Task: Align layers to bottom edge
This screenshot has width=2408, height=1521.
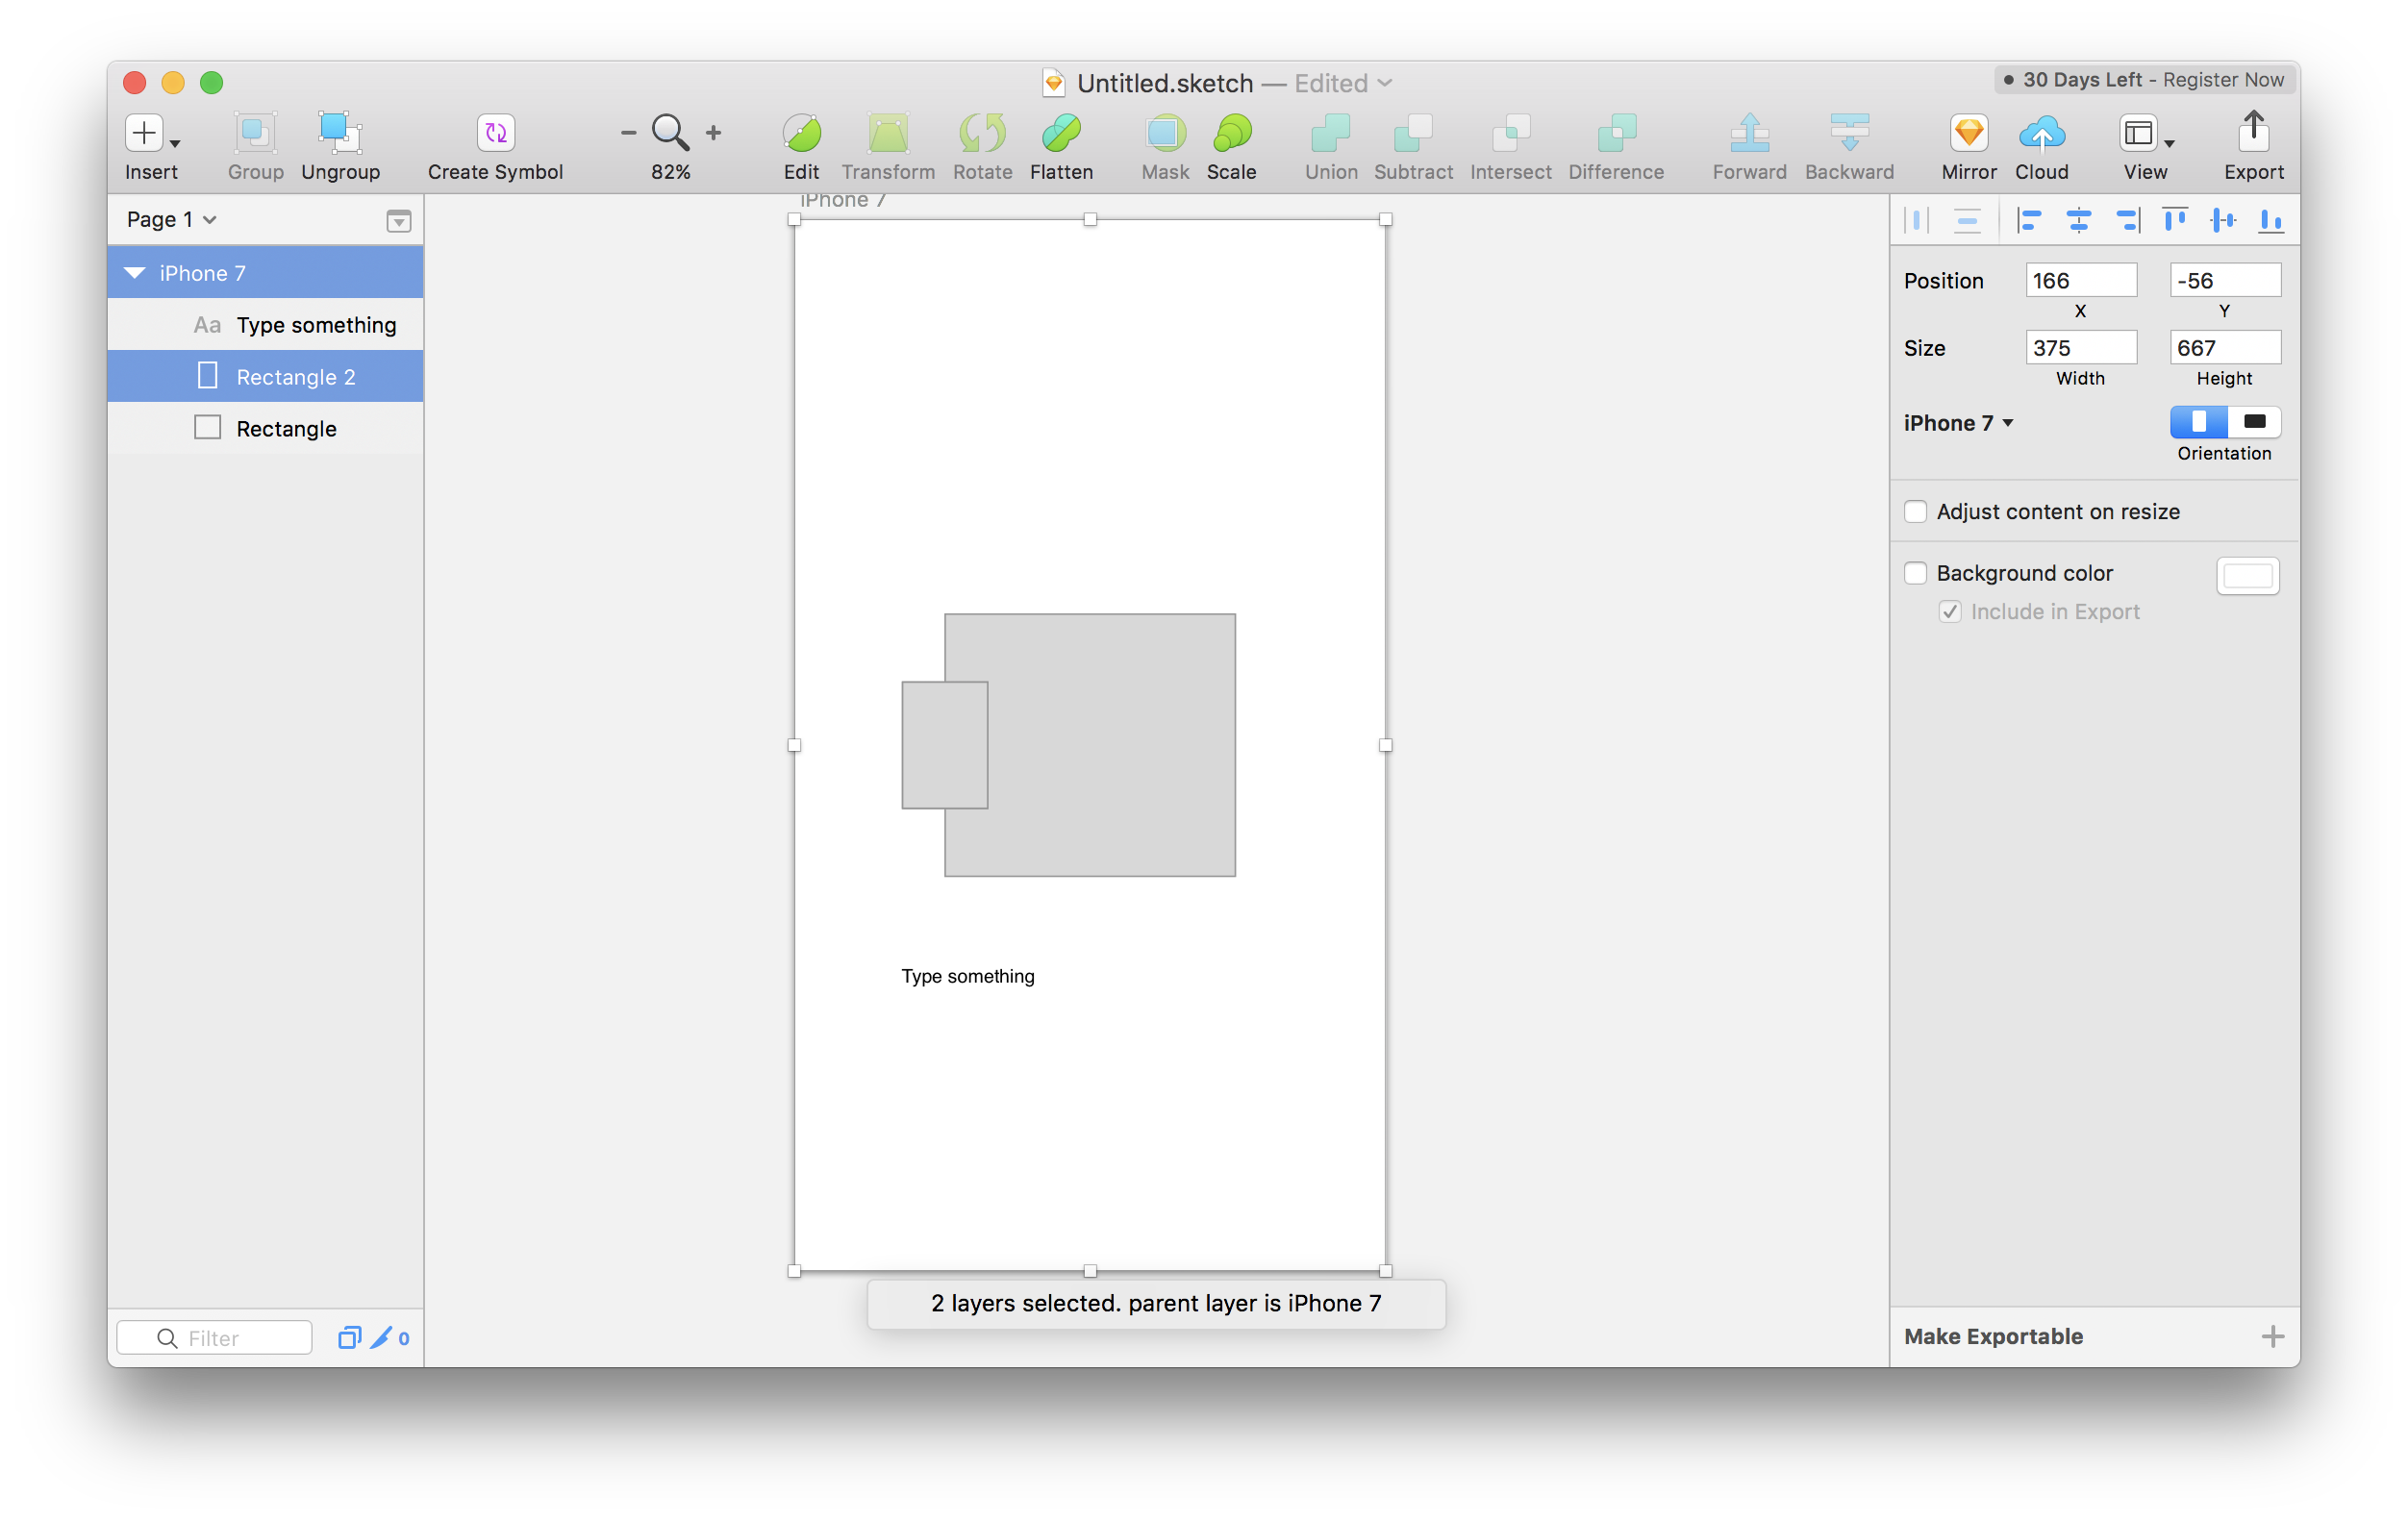Action: (2270, 220)
